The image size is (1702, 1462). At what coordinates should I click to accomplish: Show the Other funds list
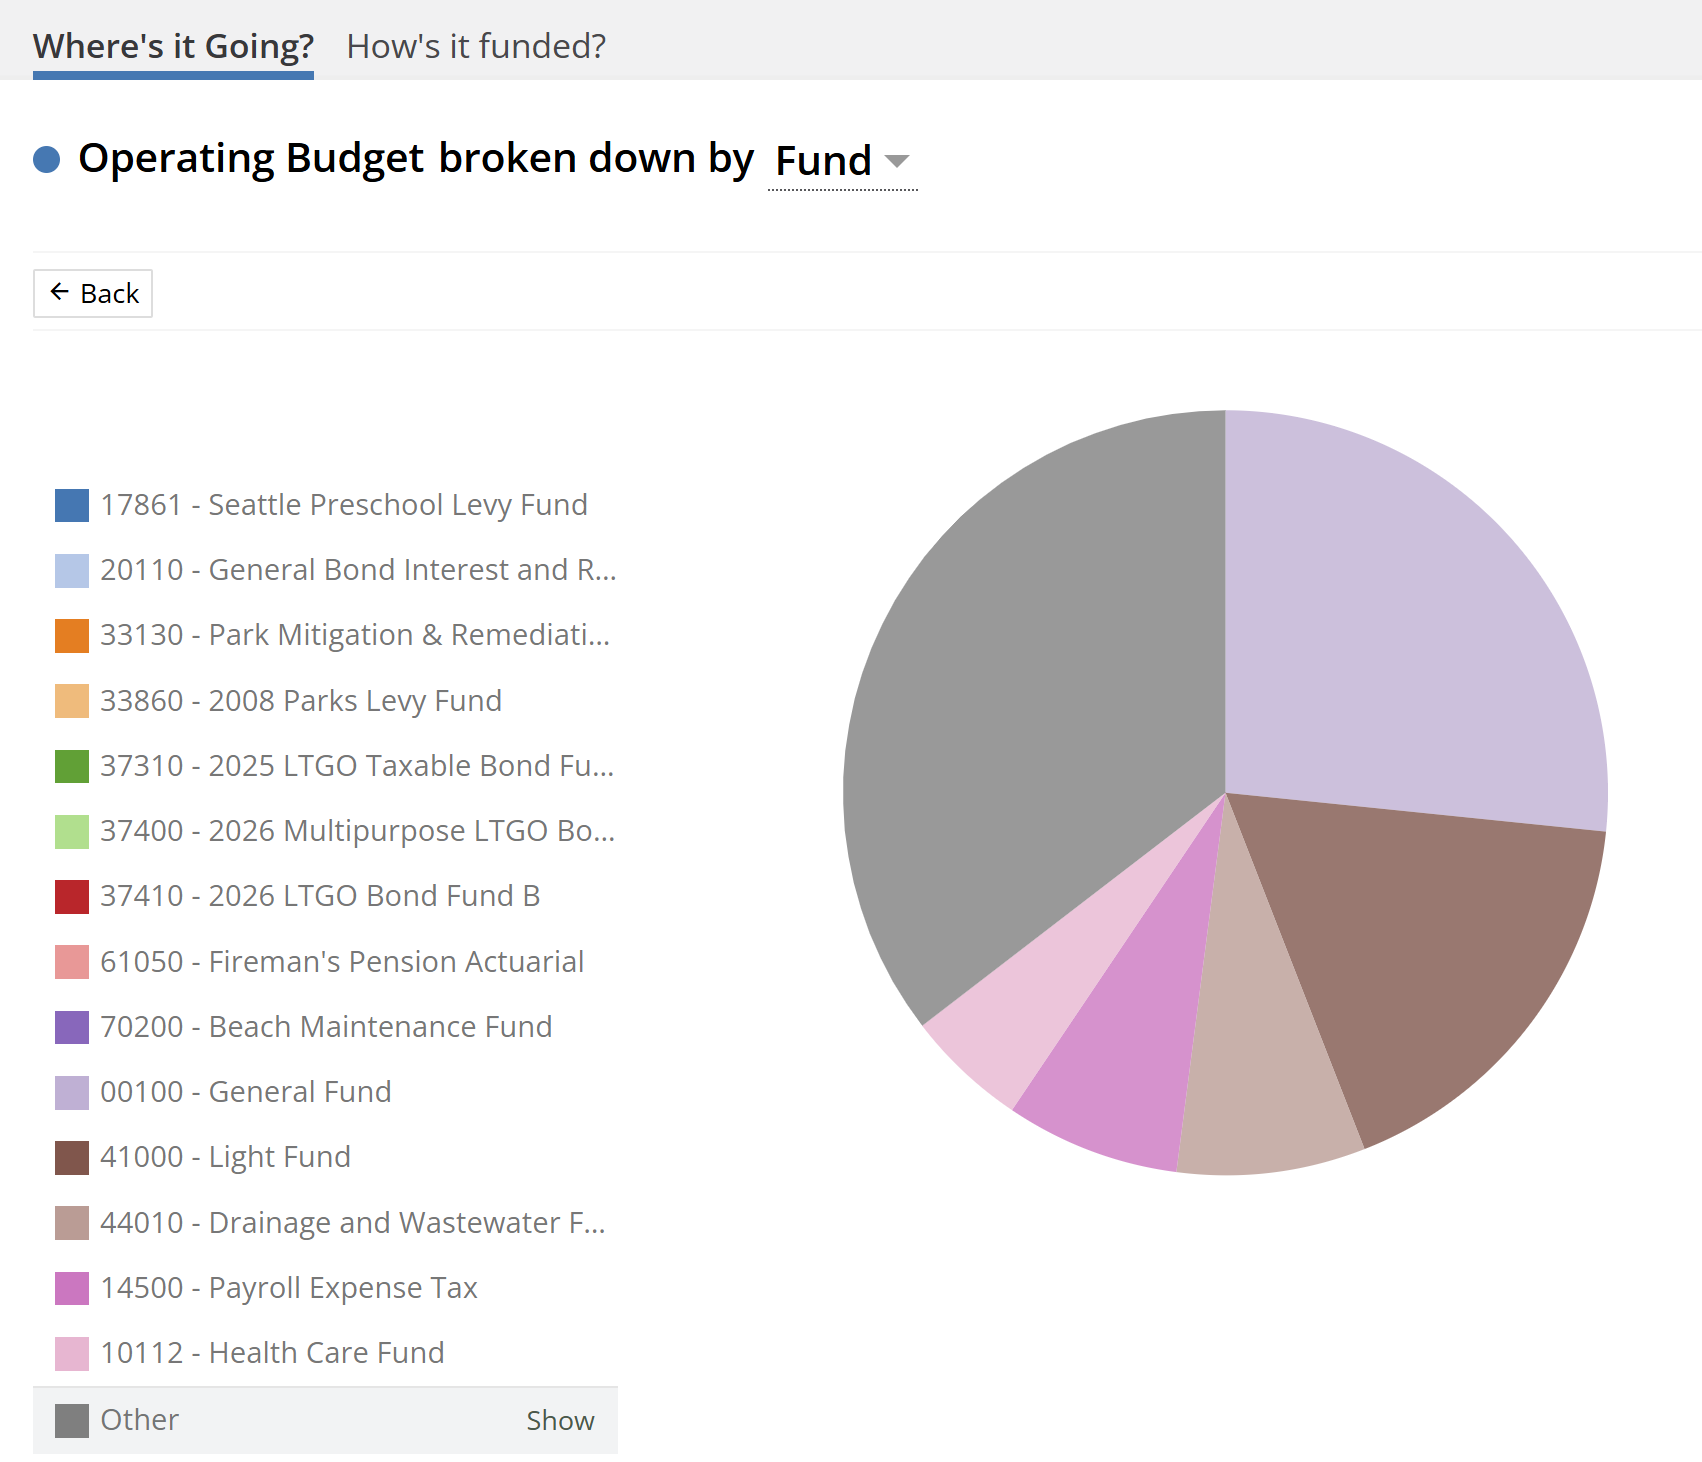pos(560,1420)
